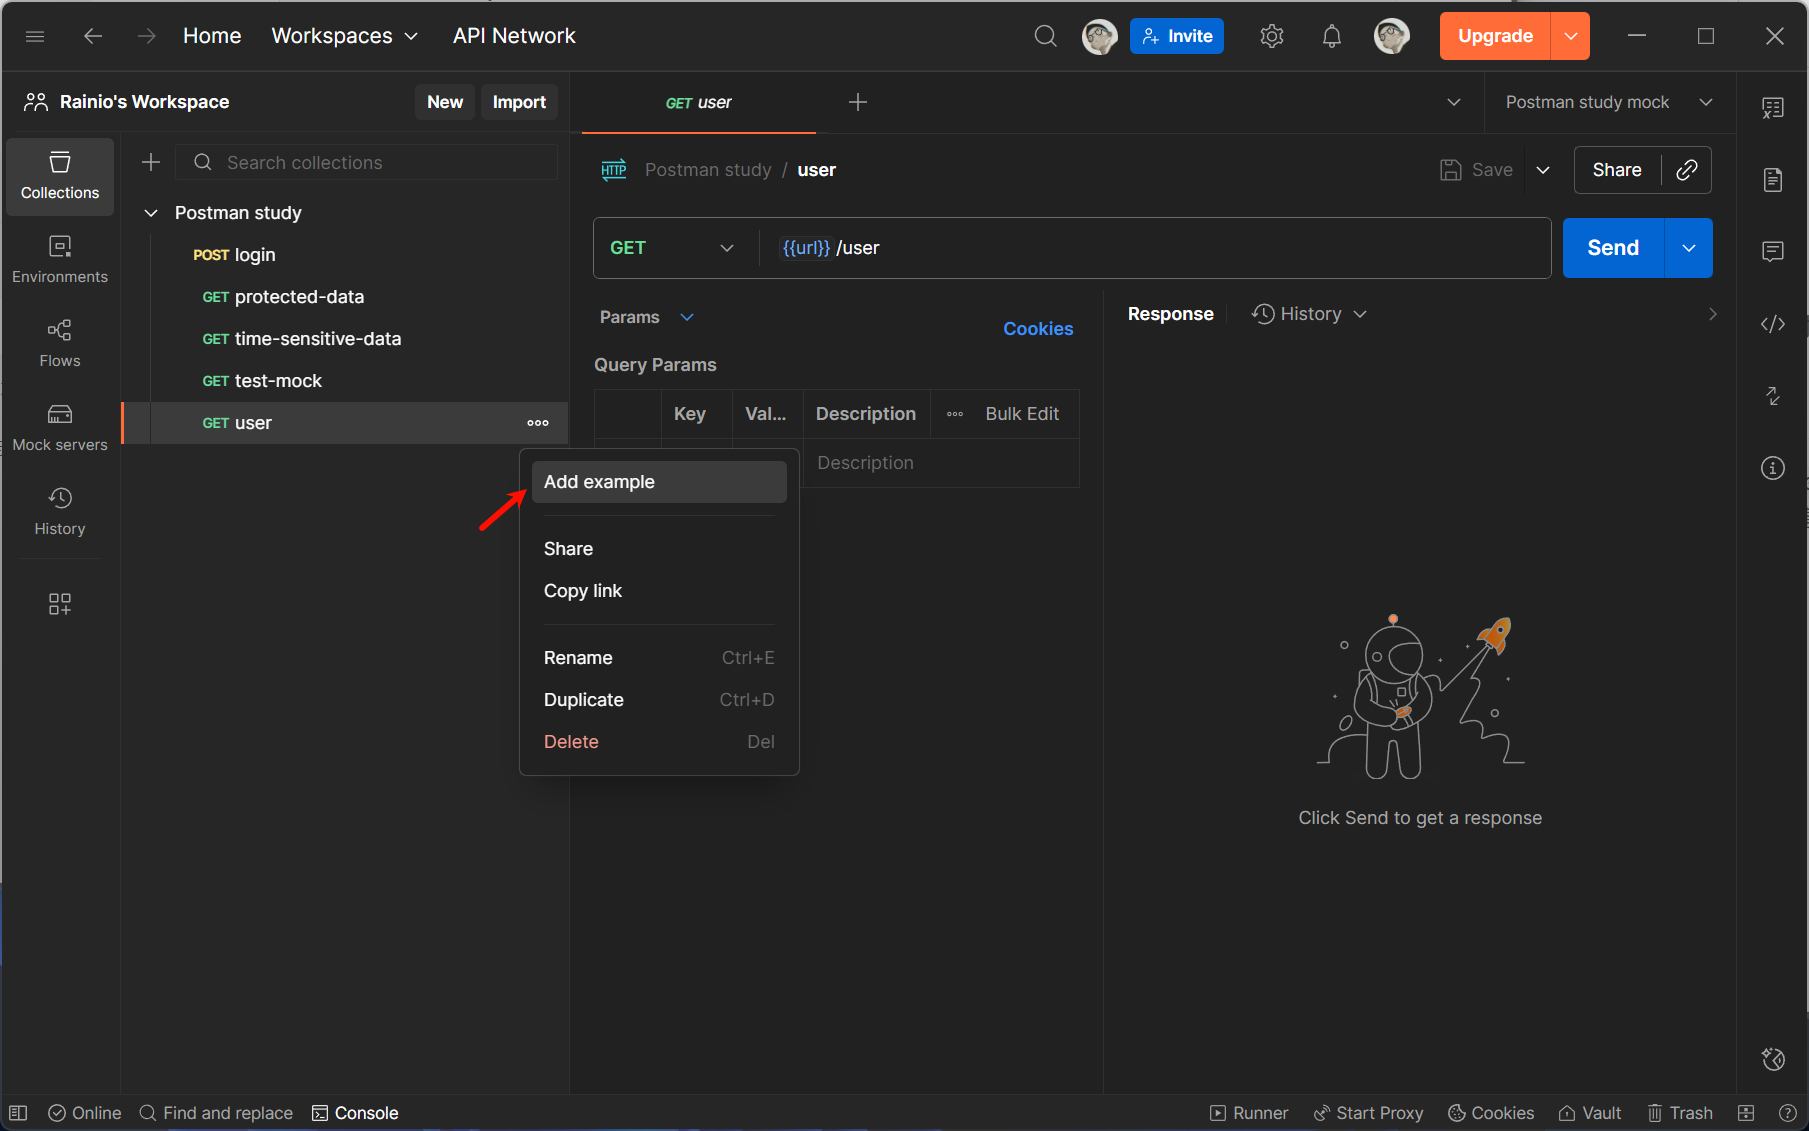
Task: Open the configure sidebar grid icon
Action: coord(60,604)
